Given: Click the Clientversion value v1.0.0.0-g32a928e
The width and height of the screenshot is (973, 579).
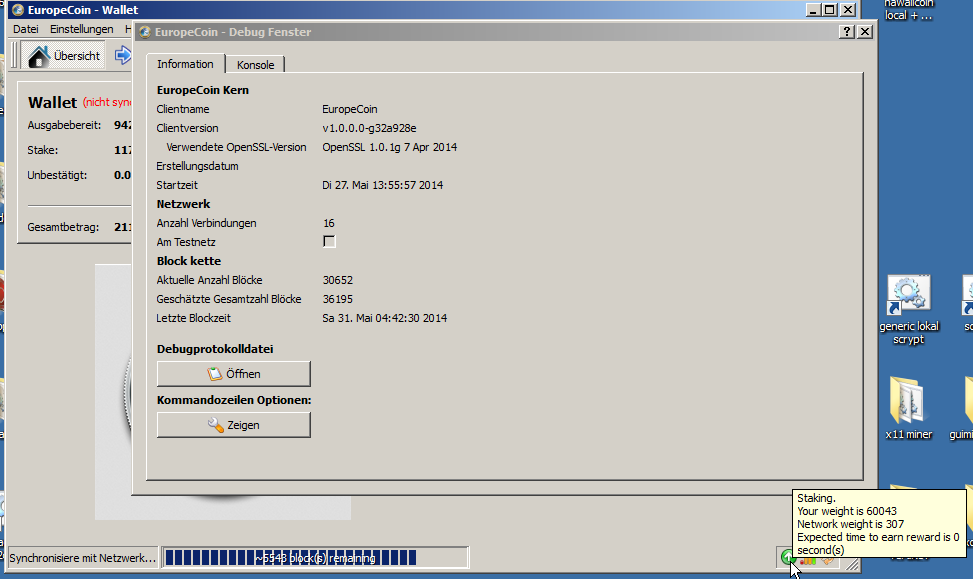Looking at the screenshot, I should pyautogui.click(x=369, y=128).
